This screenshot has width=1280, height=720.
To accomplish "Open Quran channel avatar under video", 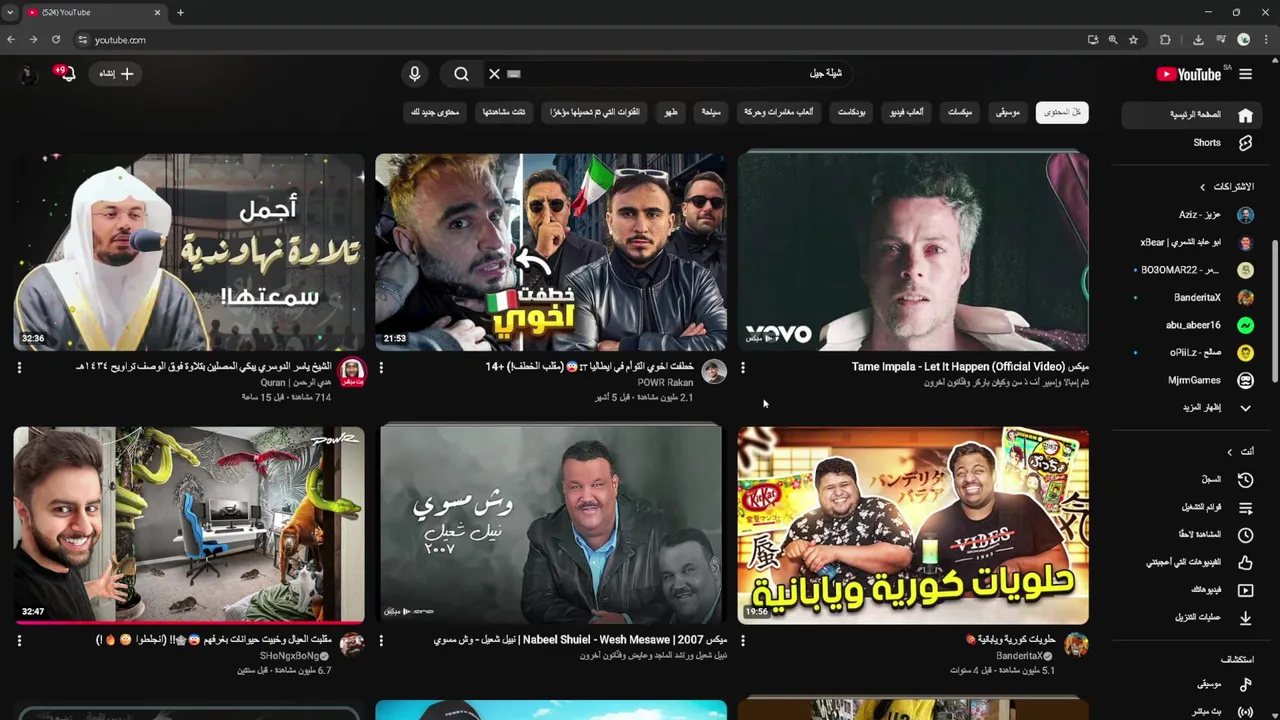I will click(x=352, y=372).
